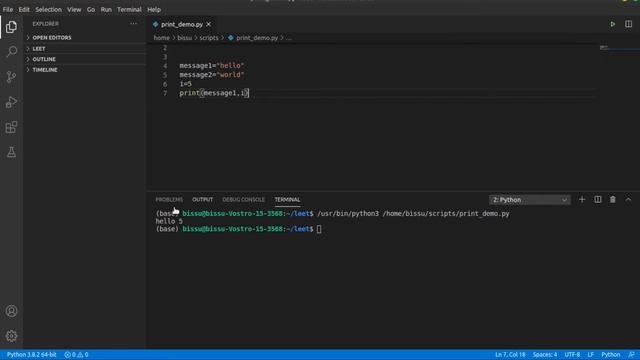This screenshot has height=360, width=640.
Task: Change encoding via UTF-8 status item
Action: pyautogui.click(x=572, y=355)
